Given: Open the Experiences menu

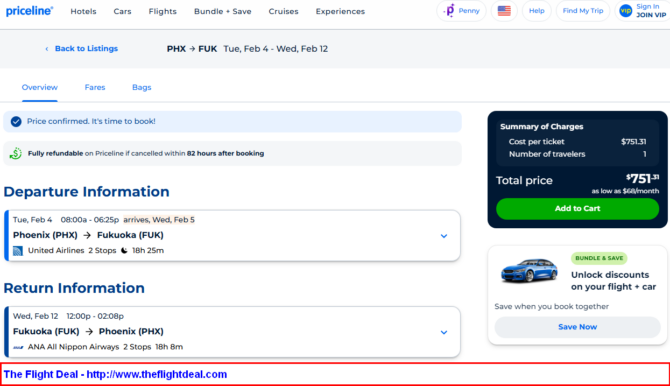Looking at the screenshot, I should pos(340,12).
